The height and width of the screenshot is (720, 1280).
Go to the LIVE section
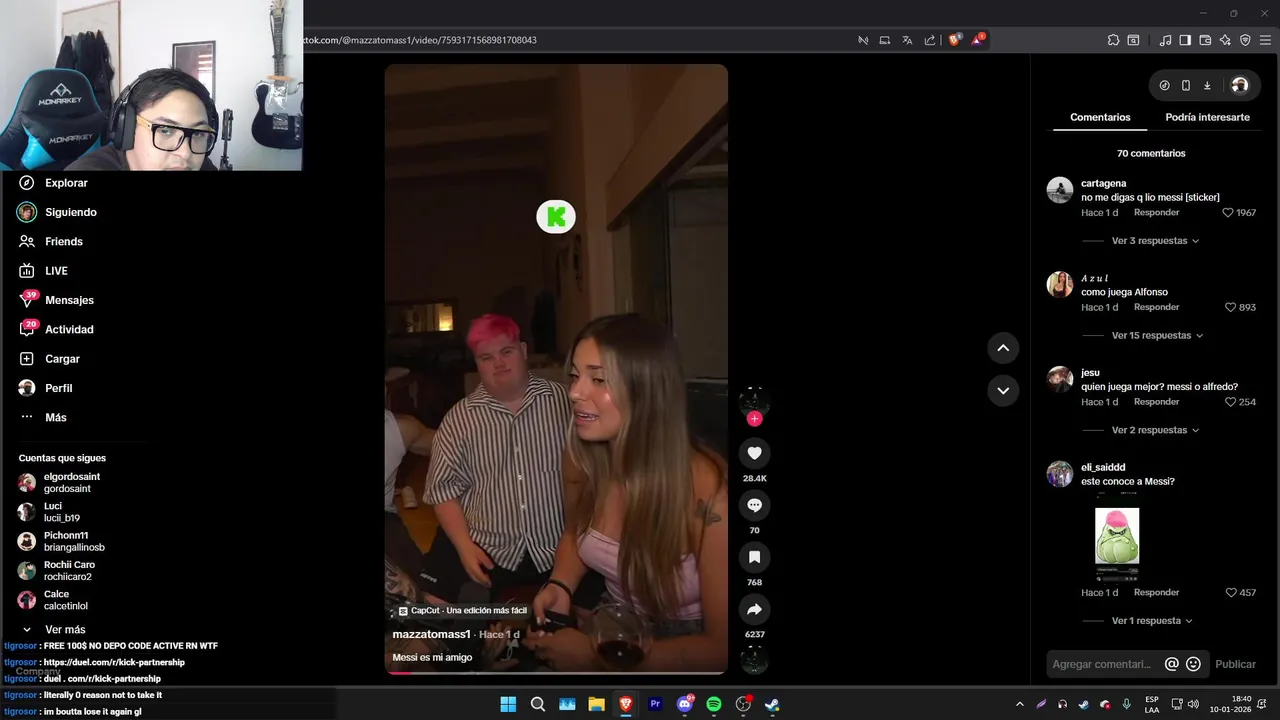point(43,271)
